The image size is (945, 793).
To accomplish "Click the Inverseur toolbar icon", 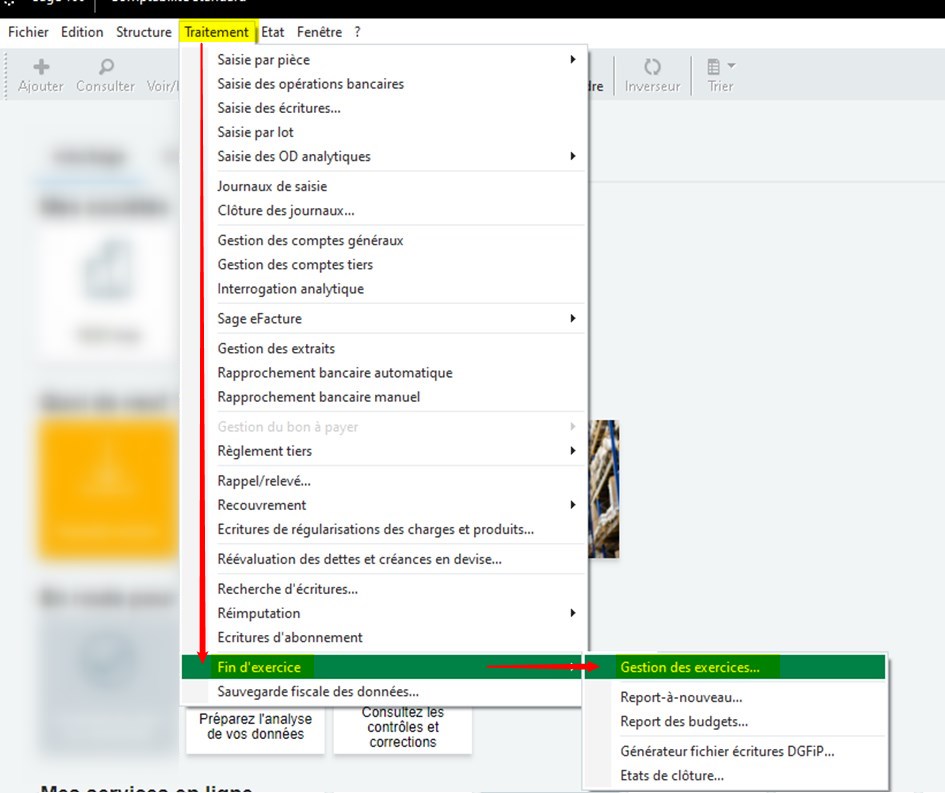I will (652, 68).
